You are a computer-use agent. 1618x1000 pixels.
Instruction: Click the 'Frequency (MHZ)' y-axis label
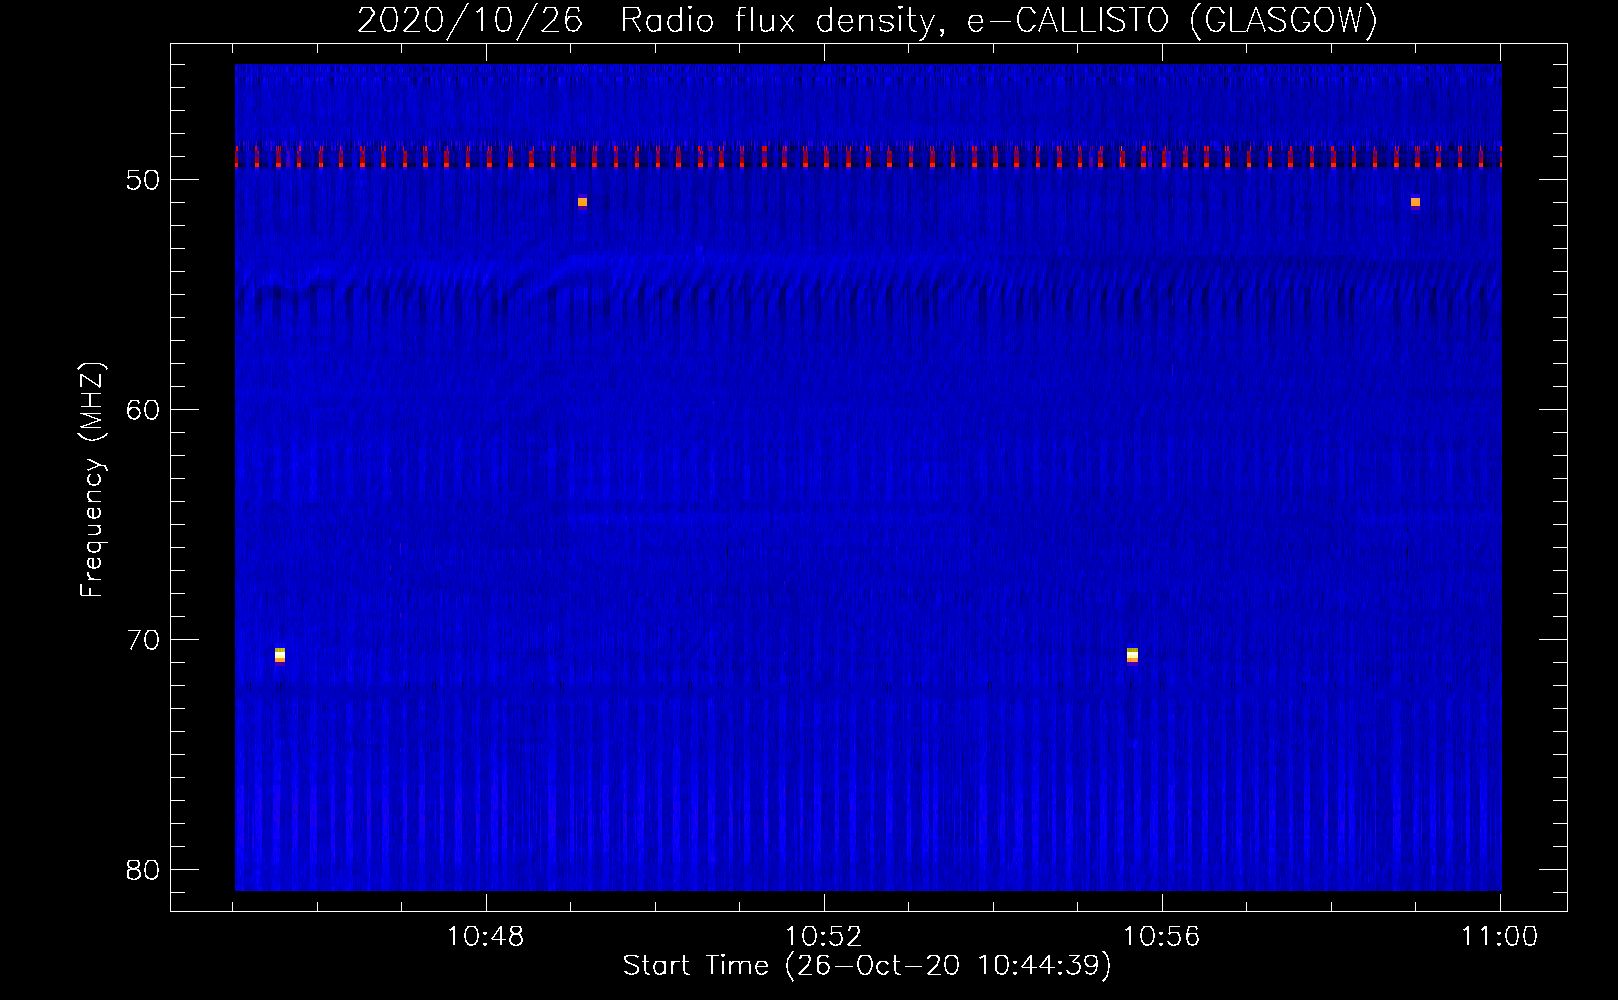pos(92,480)
